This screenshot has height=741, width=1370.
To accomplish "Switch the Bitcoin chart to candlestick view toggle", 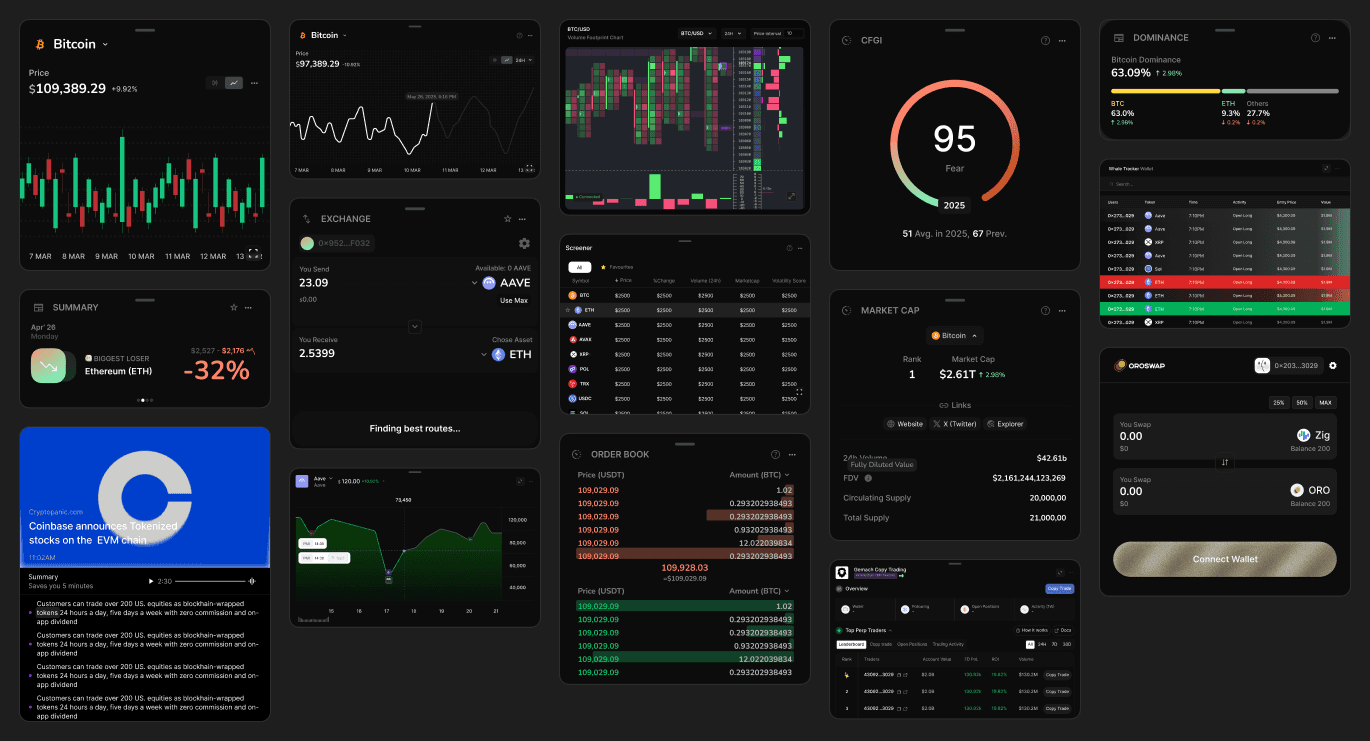I will [215, 83].
